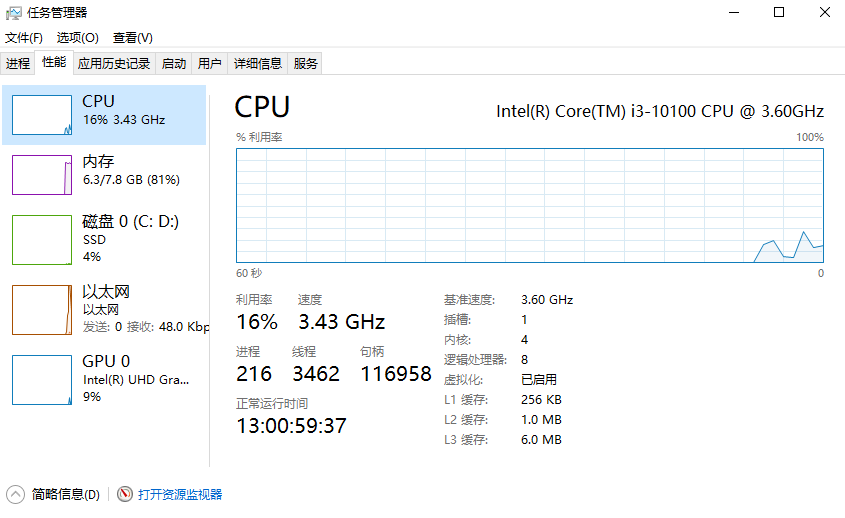Screen dimensions: 845x518
Task: Open the 选项(O) menu
Action: 77,38
